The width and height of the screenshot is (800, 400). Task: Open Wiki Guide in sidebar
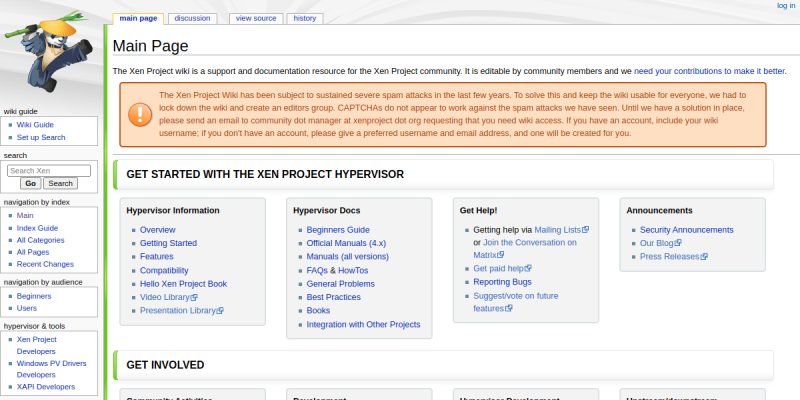pyautogui.click(x=35, y=124)
